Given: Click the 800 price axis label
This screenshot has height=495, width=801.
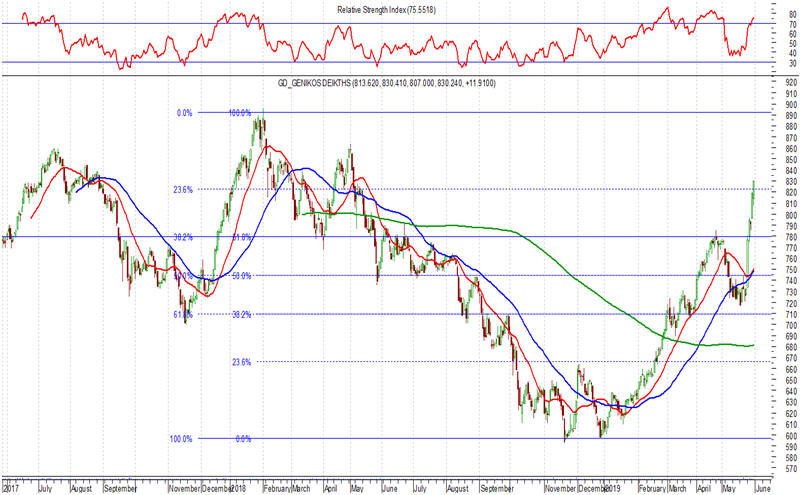Looking at the screenshot, I should click(x=792, y=215).
